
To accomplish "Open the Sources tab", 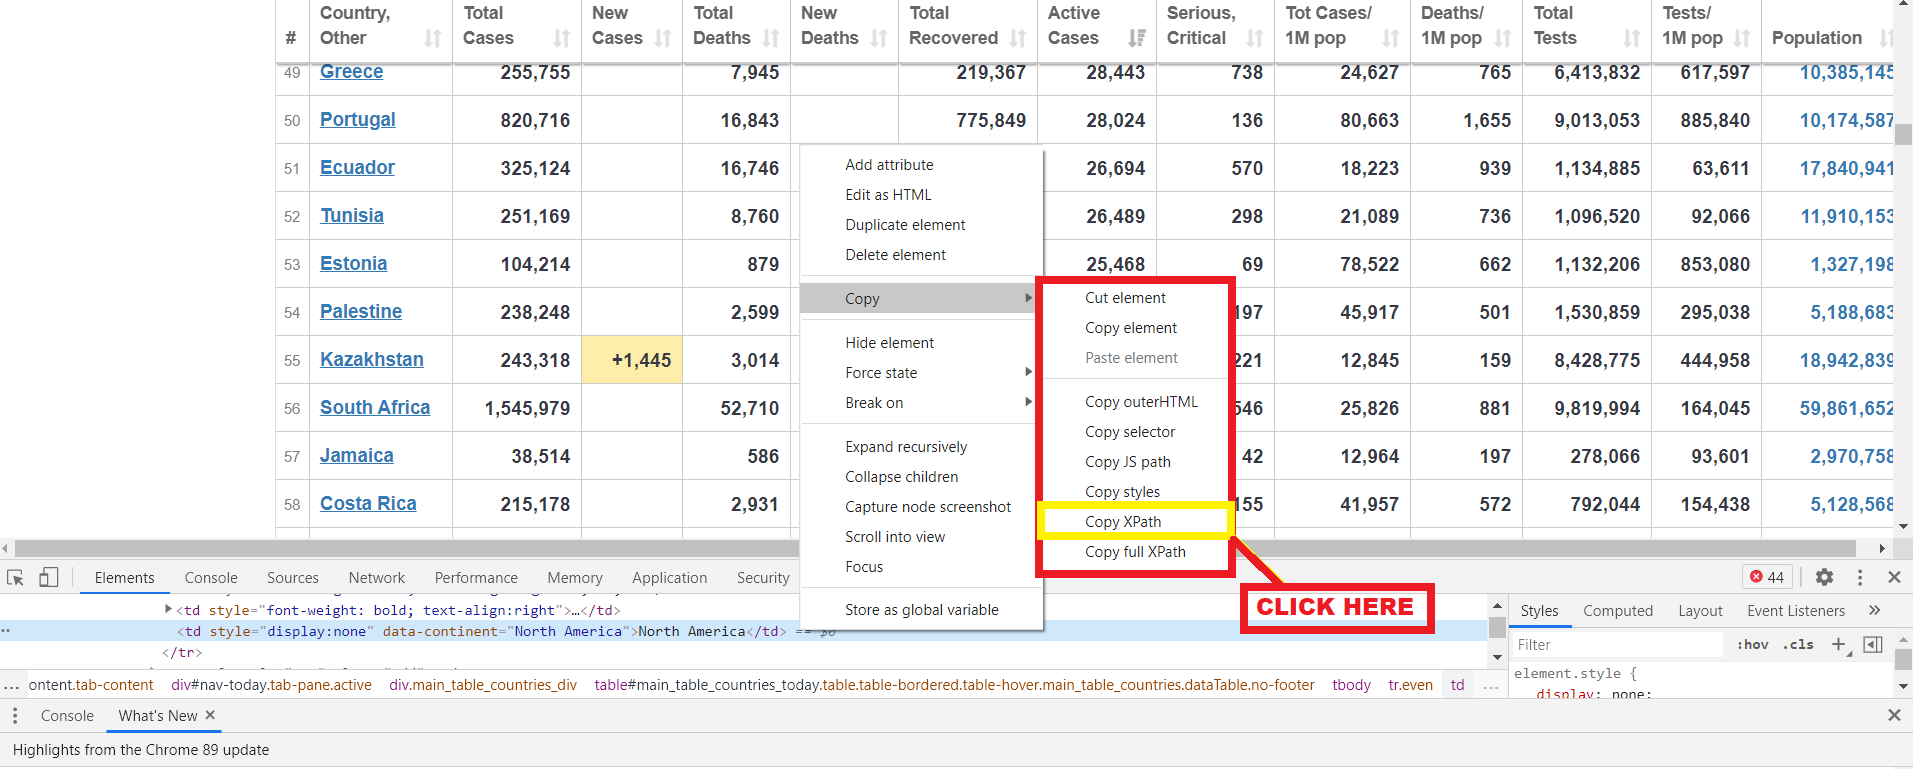I will 293,577.
